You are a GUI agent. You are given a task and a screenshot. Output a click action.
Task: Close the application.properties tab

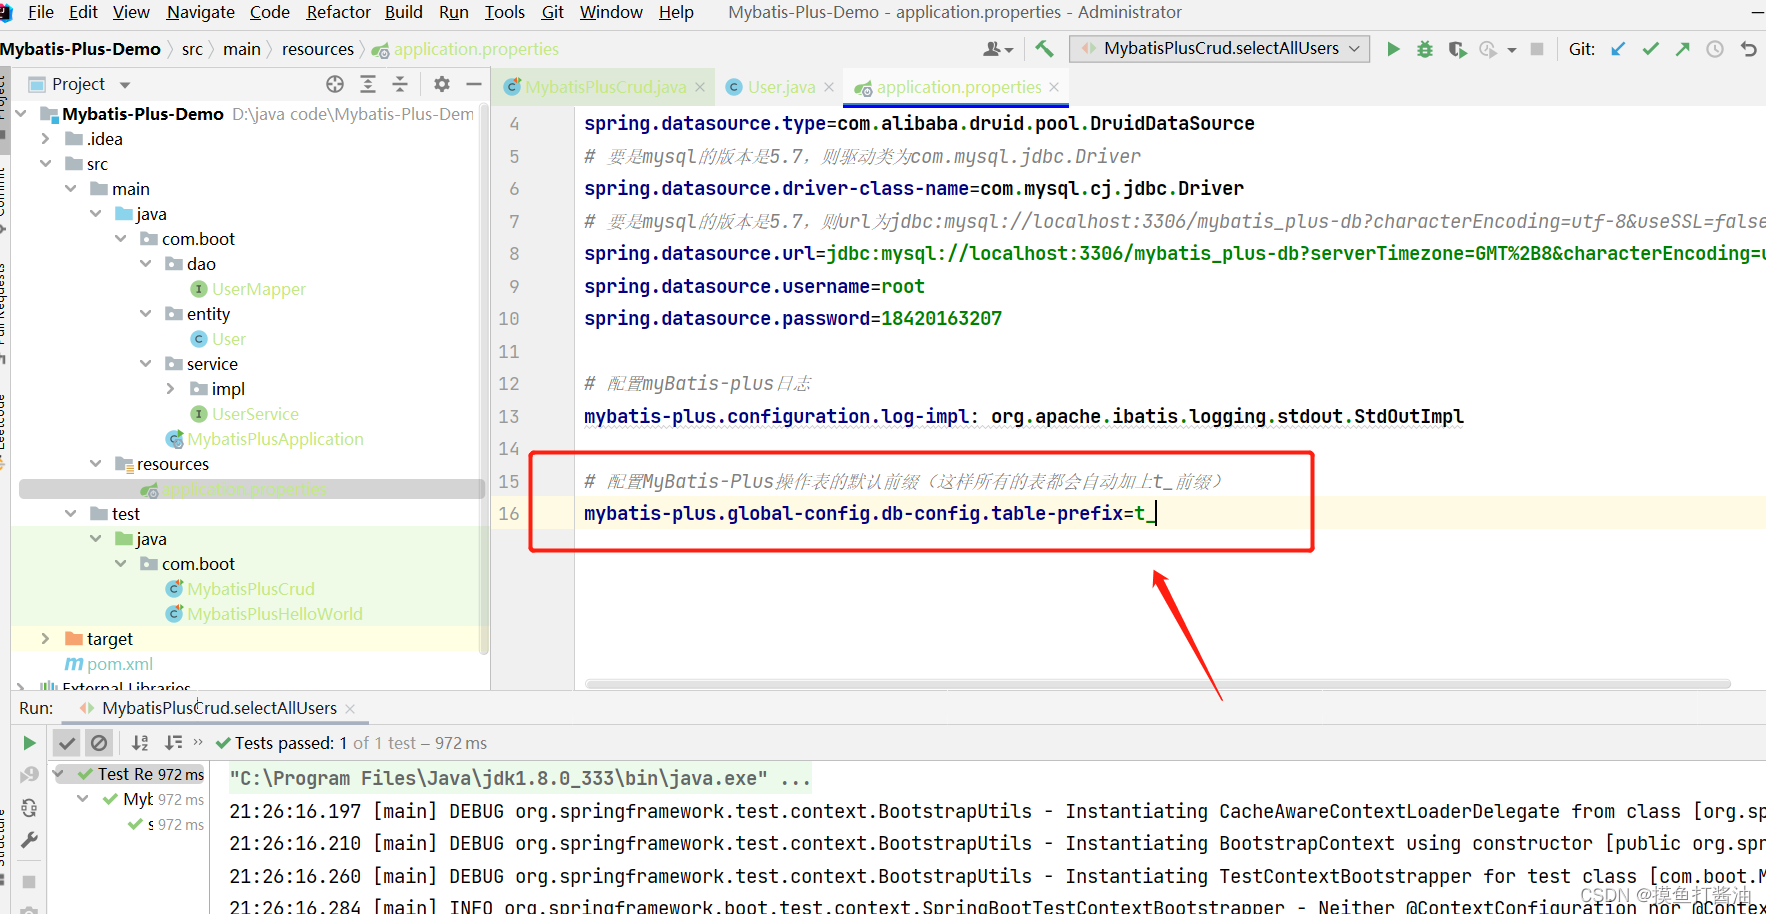1054,87
